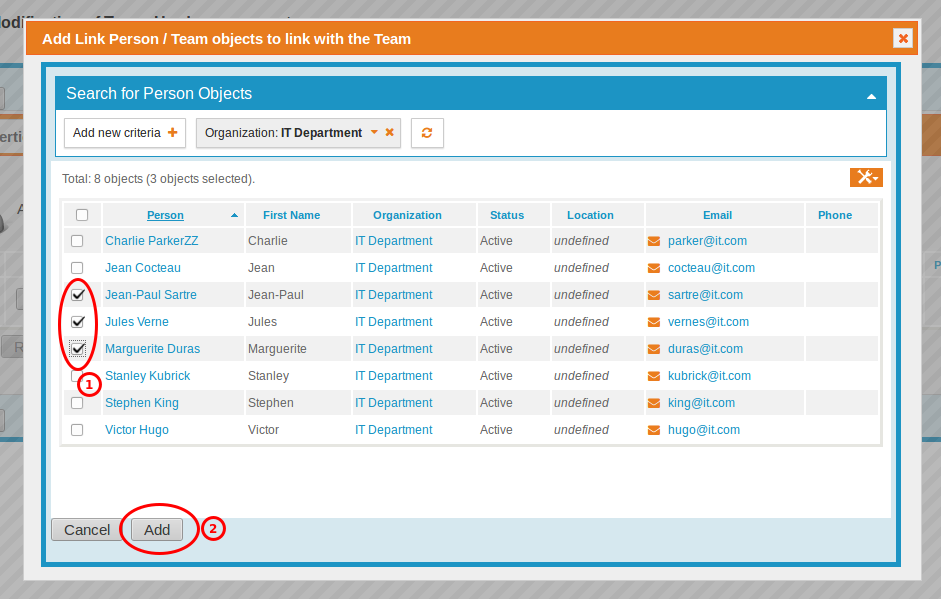
Task: Uncheck Jules Verne's selection checkbox
Action: pyautogui.click(x=77, y=321)
